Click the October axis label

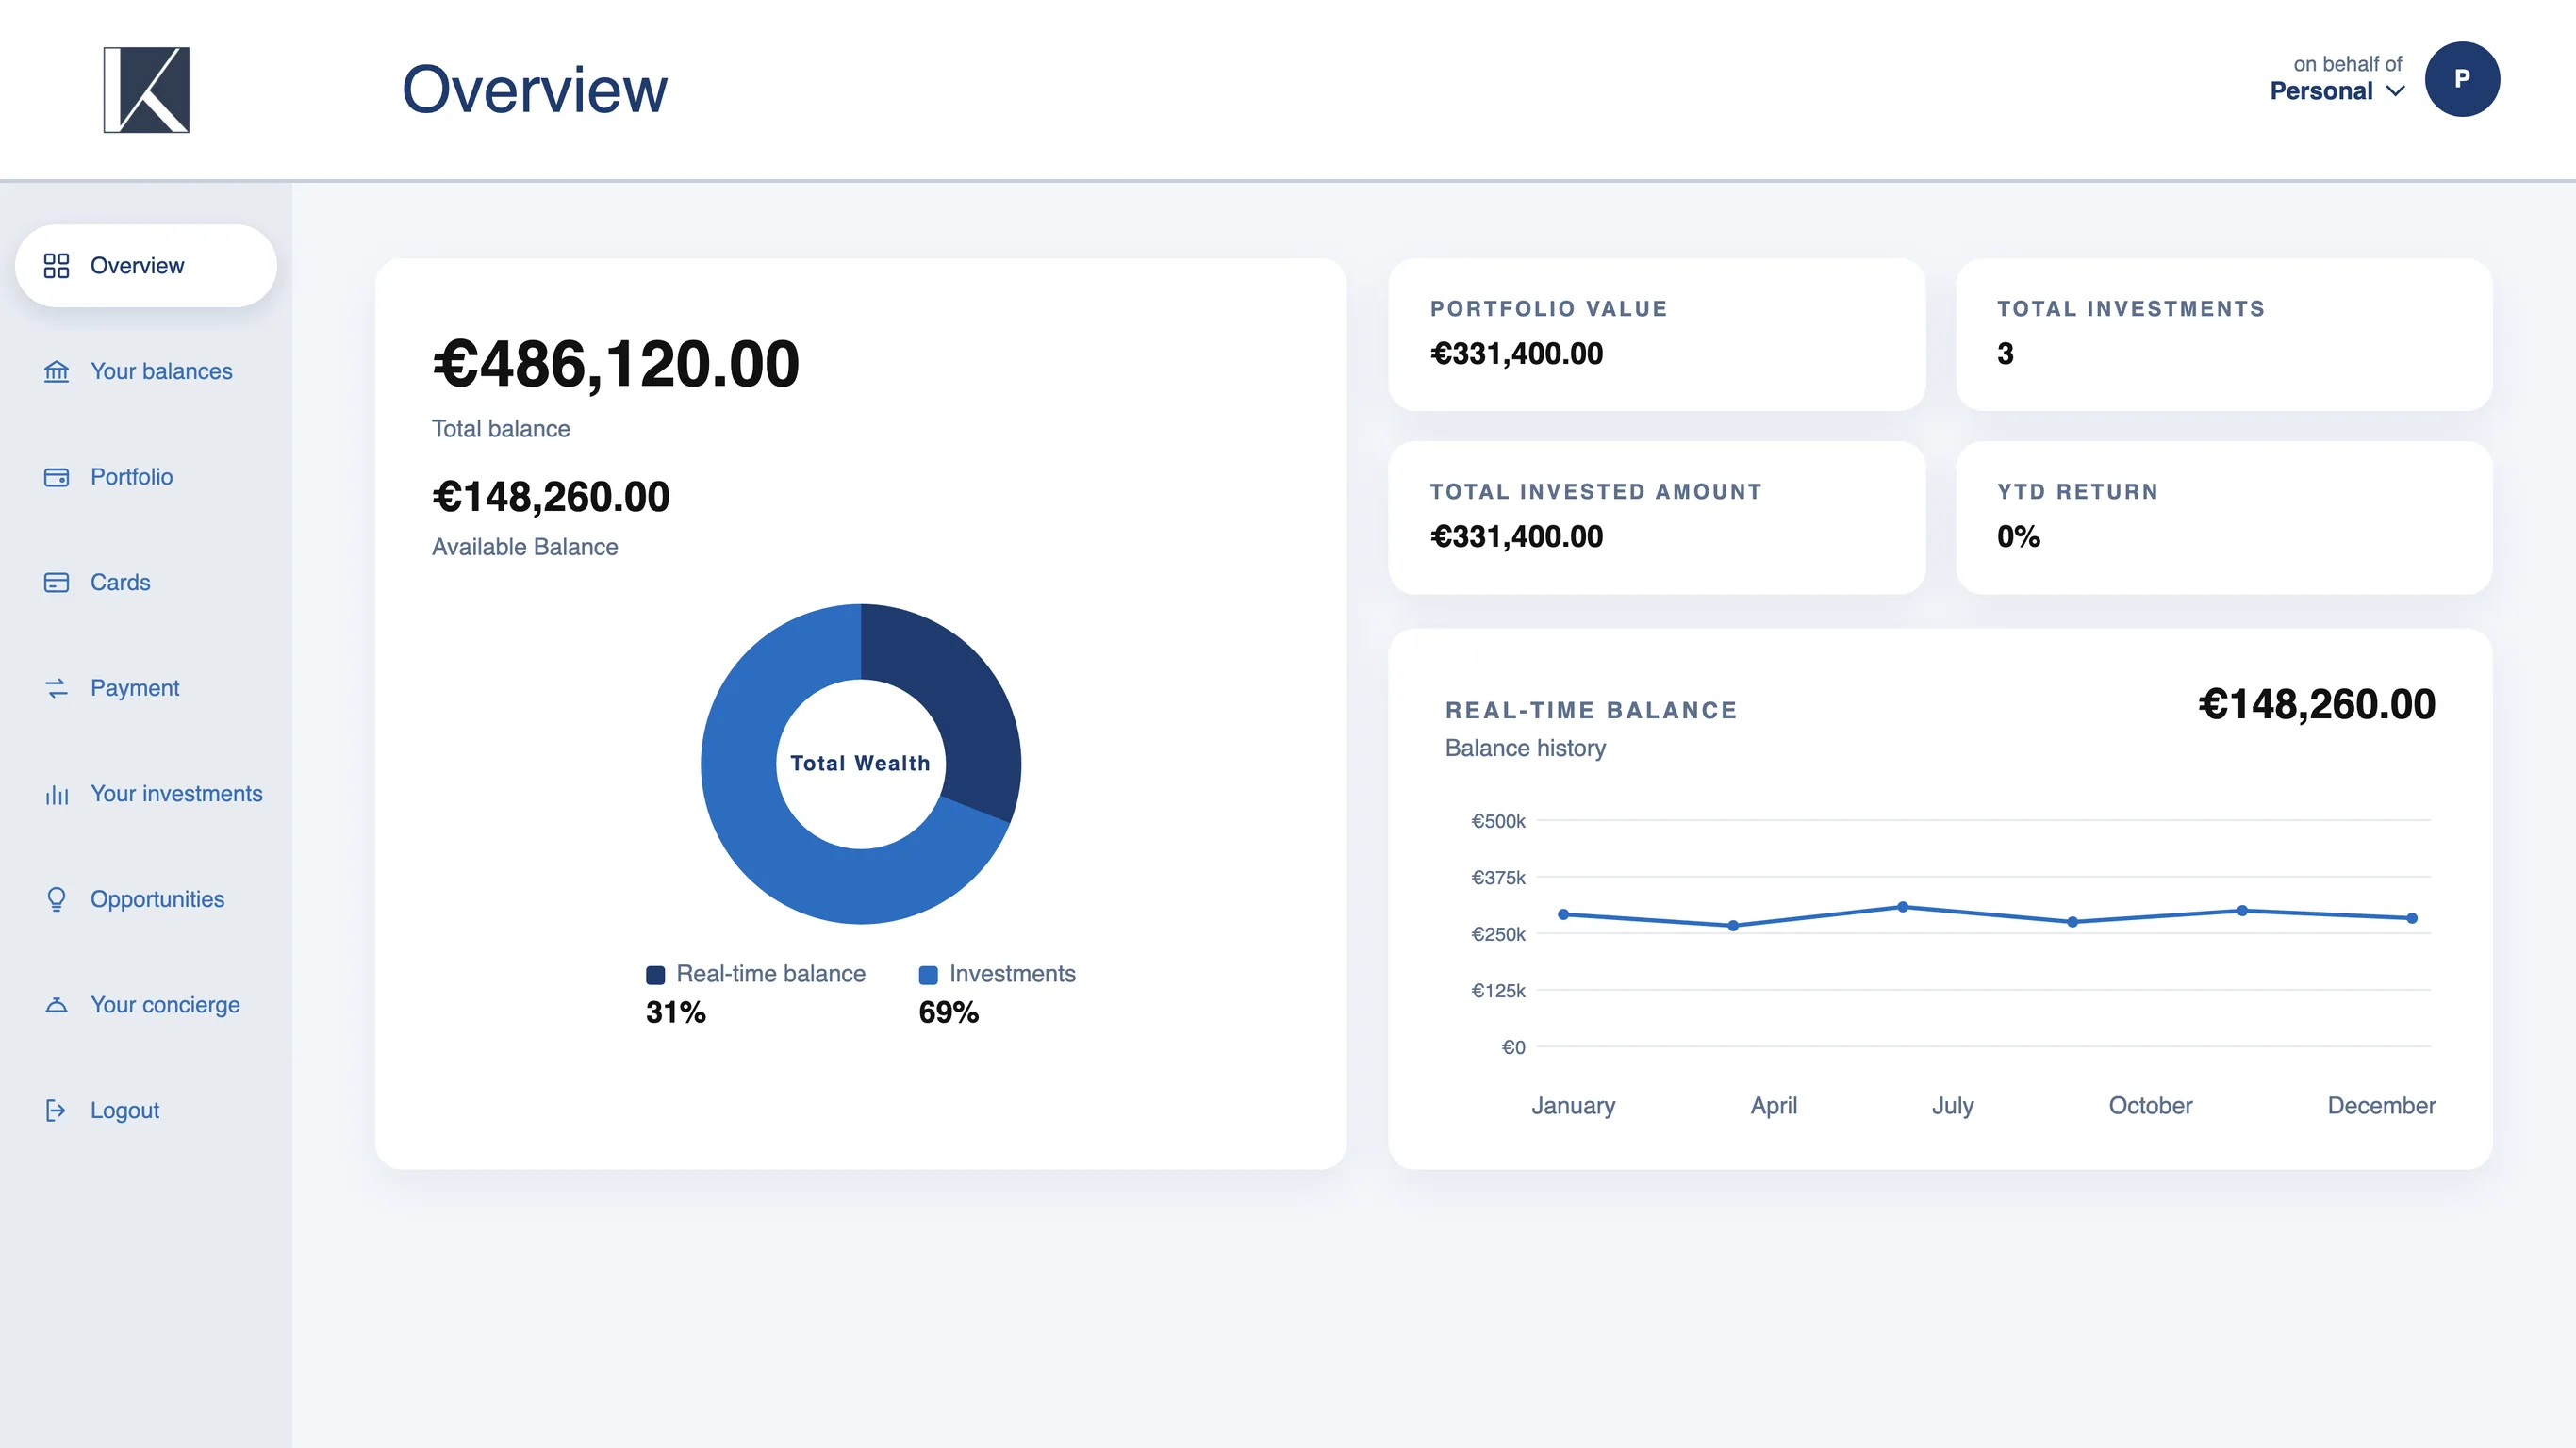(2150, 1106)
